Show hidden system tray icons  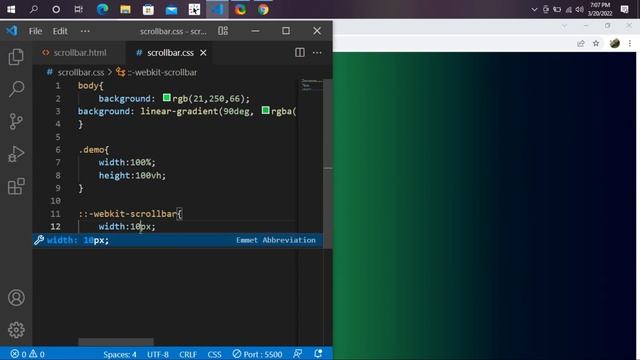[x=534, y=9]
